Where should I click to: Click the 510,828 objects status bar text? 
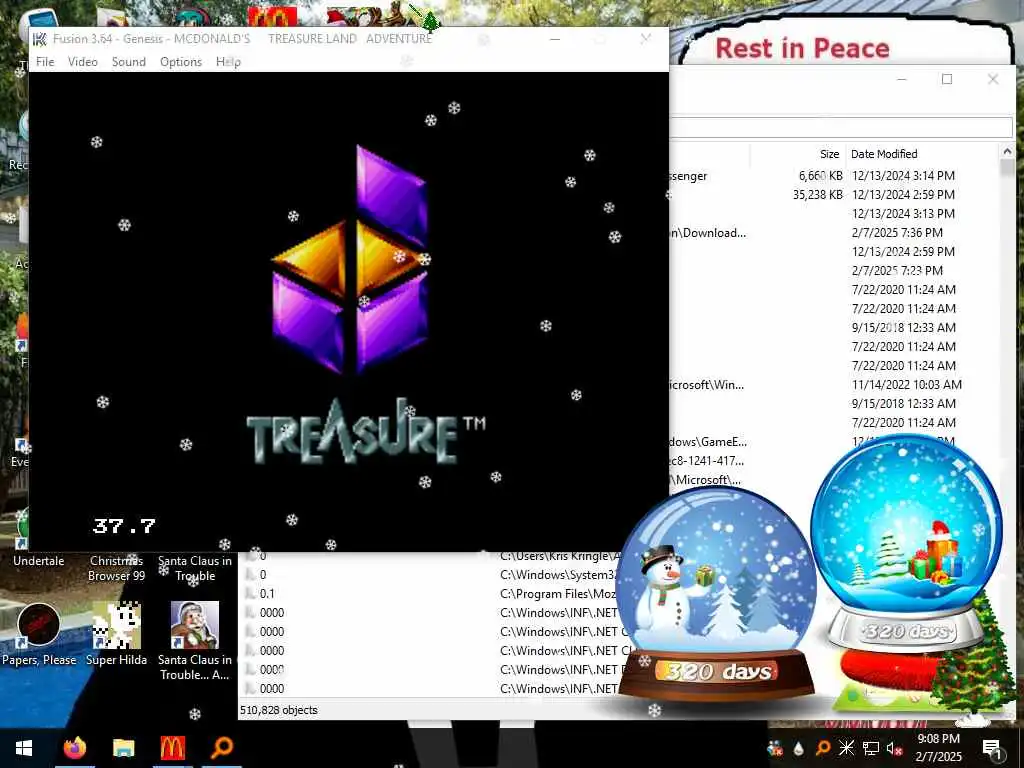click(x=279, y=710)
